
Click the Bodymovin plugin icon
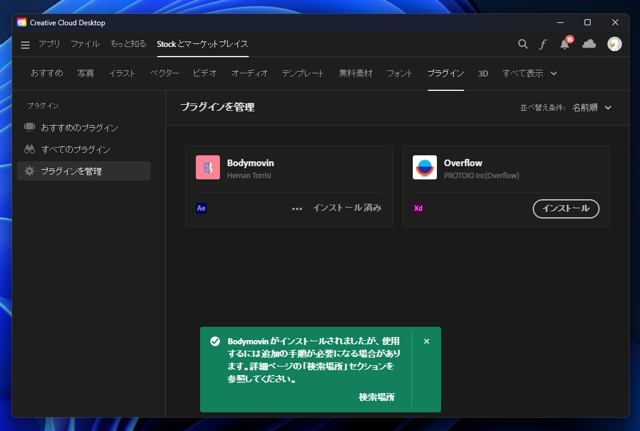pos(208,167)
